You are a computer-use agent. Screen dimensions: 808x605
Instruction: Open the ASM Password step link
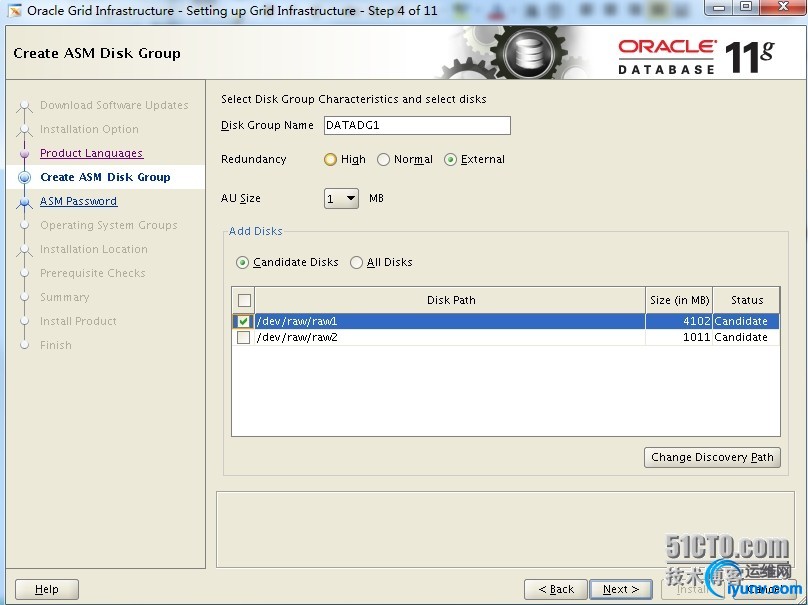pyautogui.click(x=78, y=201)
